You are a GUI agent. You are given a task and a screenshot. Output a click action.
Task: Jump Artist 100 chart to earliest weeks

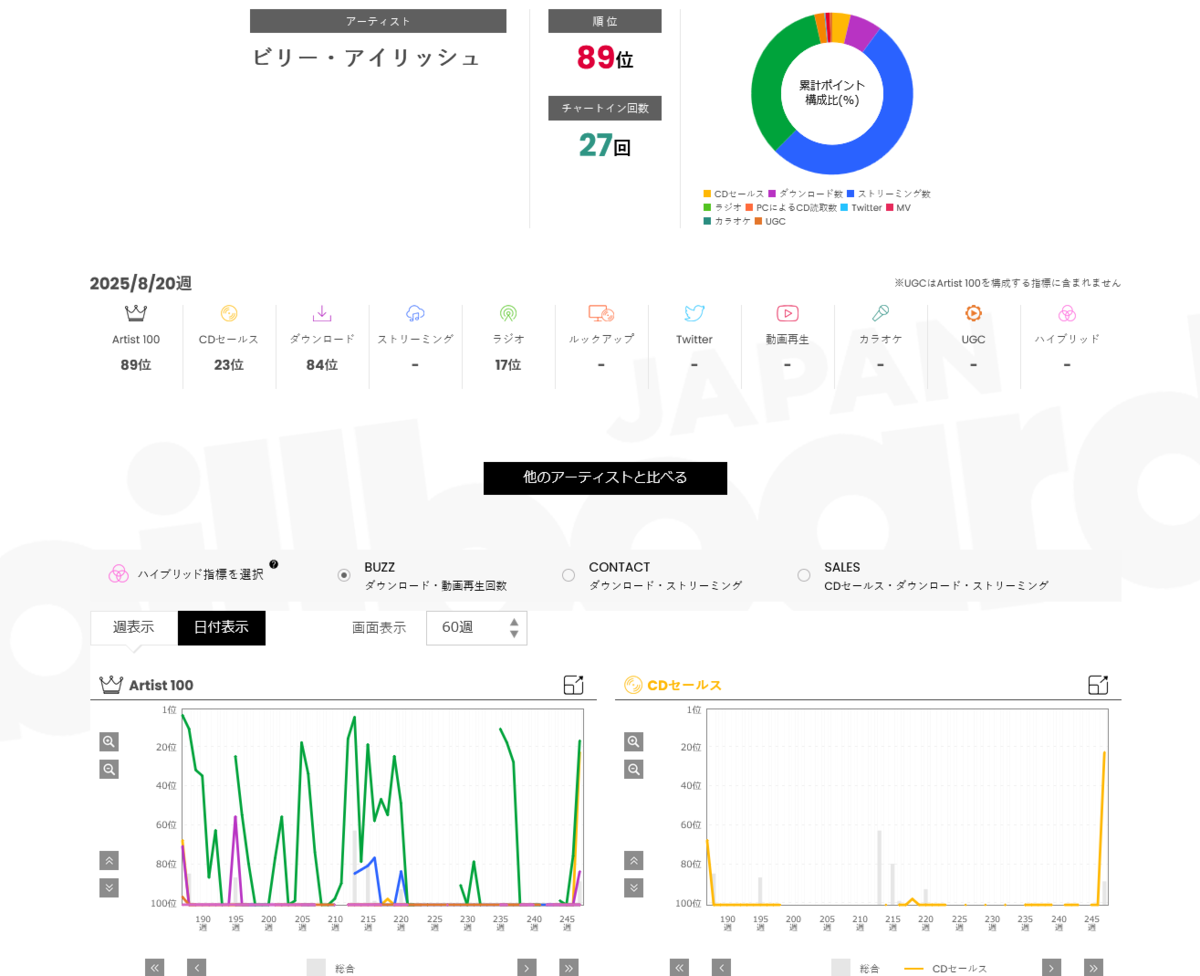pyautogui.click(x=154, y=968)
